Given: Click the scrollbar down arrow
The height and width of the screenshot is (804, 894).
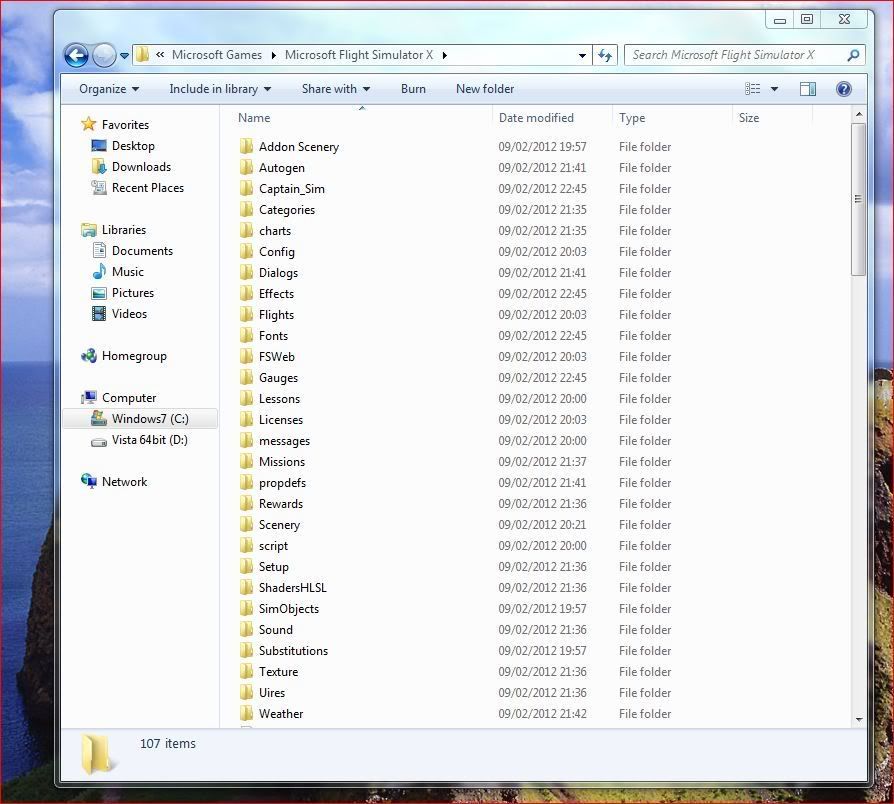Looking at the screenshot, I should click(859, 720).
